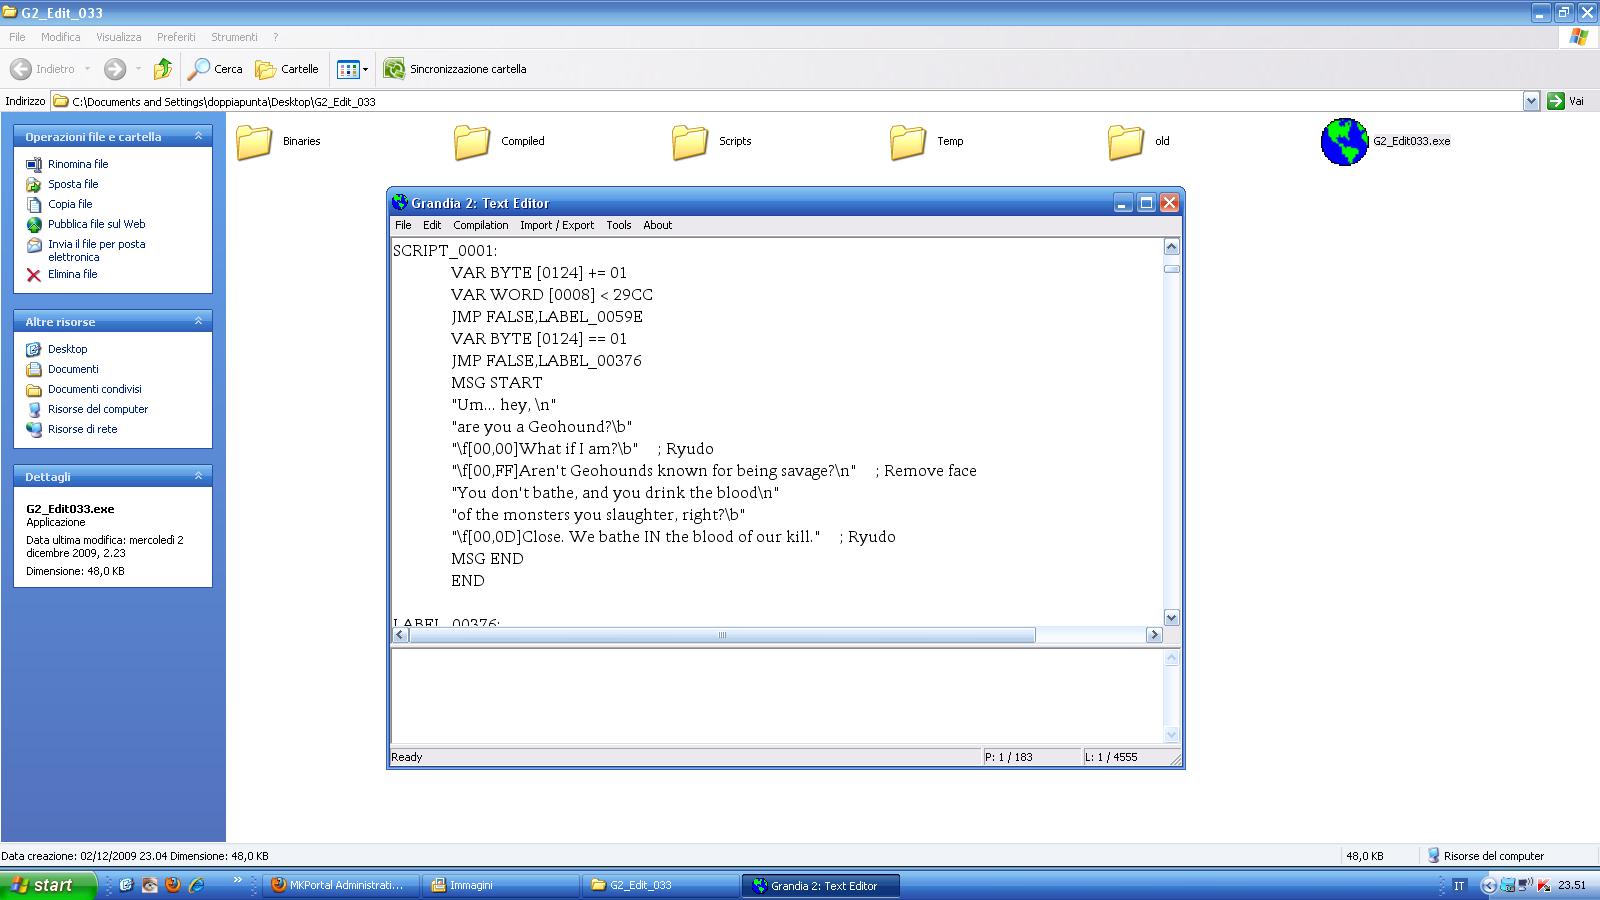Open Risorse del computer link
The height and width of the screenshot is (900, 1600).
[98, 409]
